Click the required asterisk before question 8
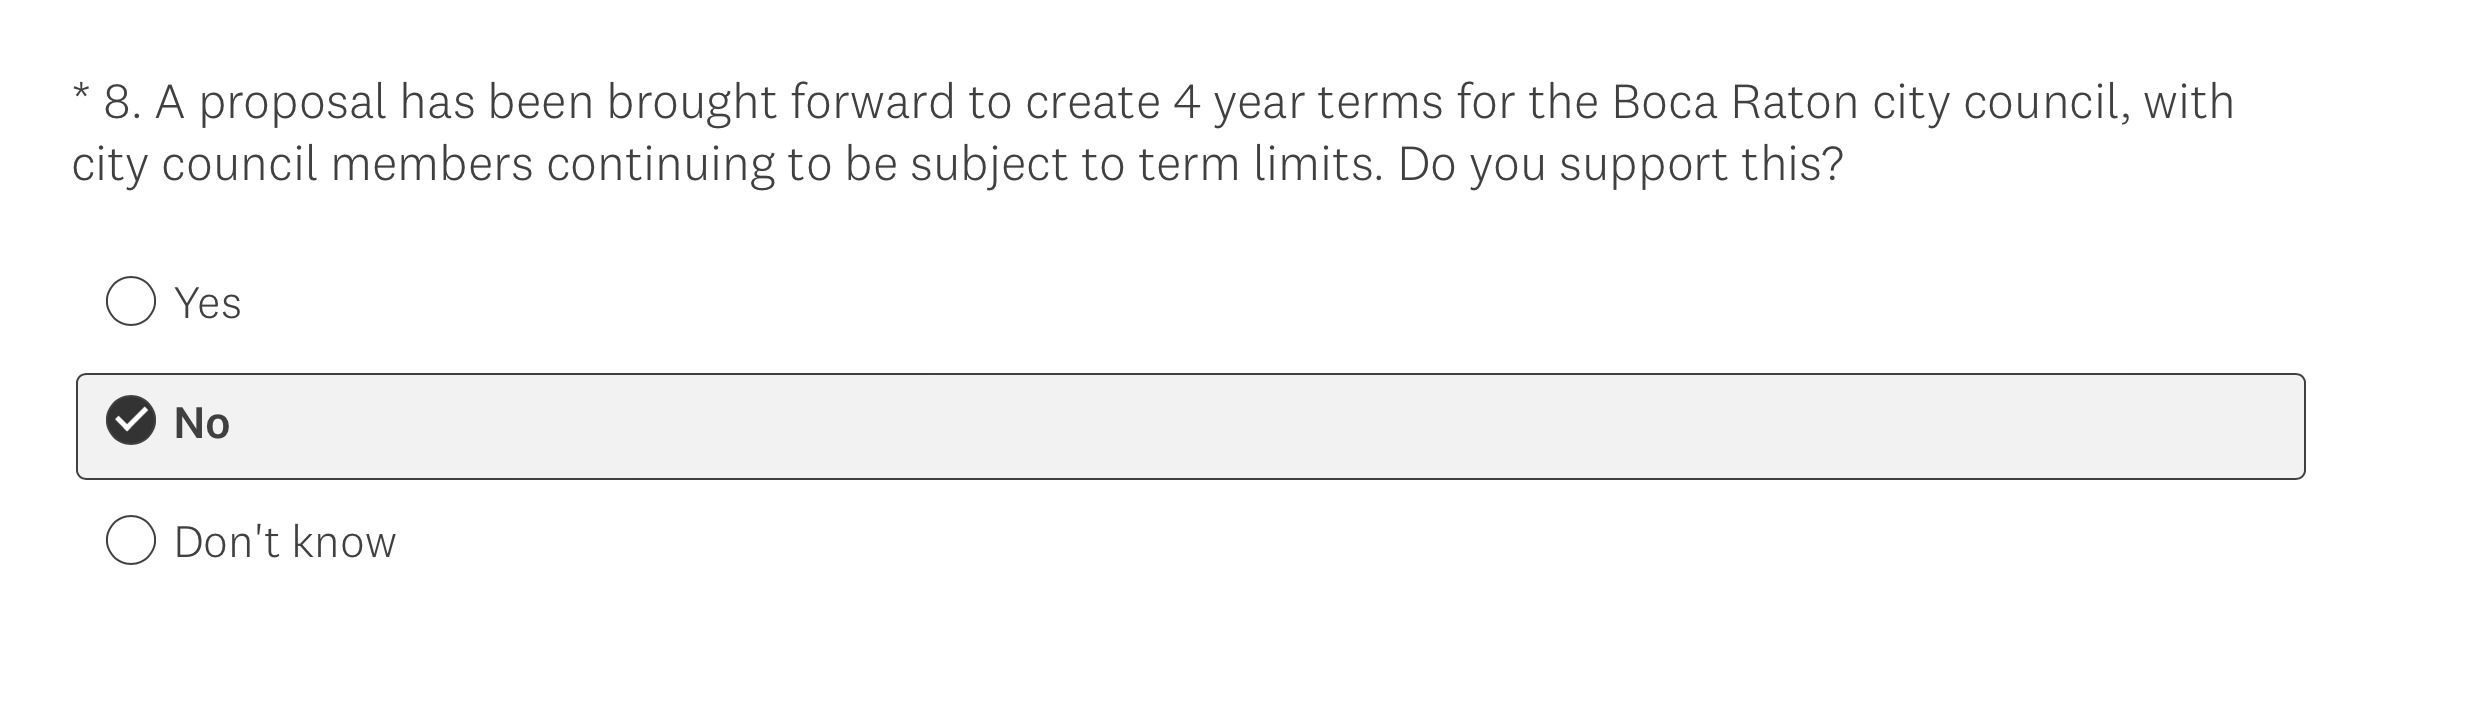The width and height of the screenshot is (2476, 710). tap(81, 96)
